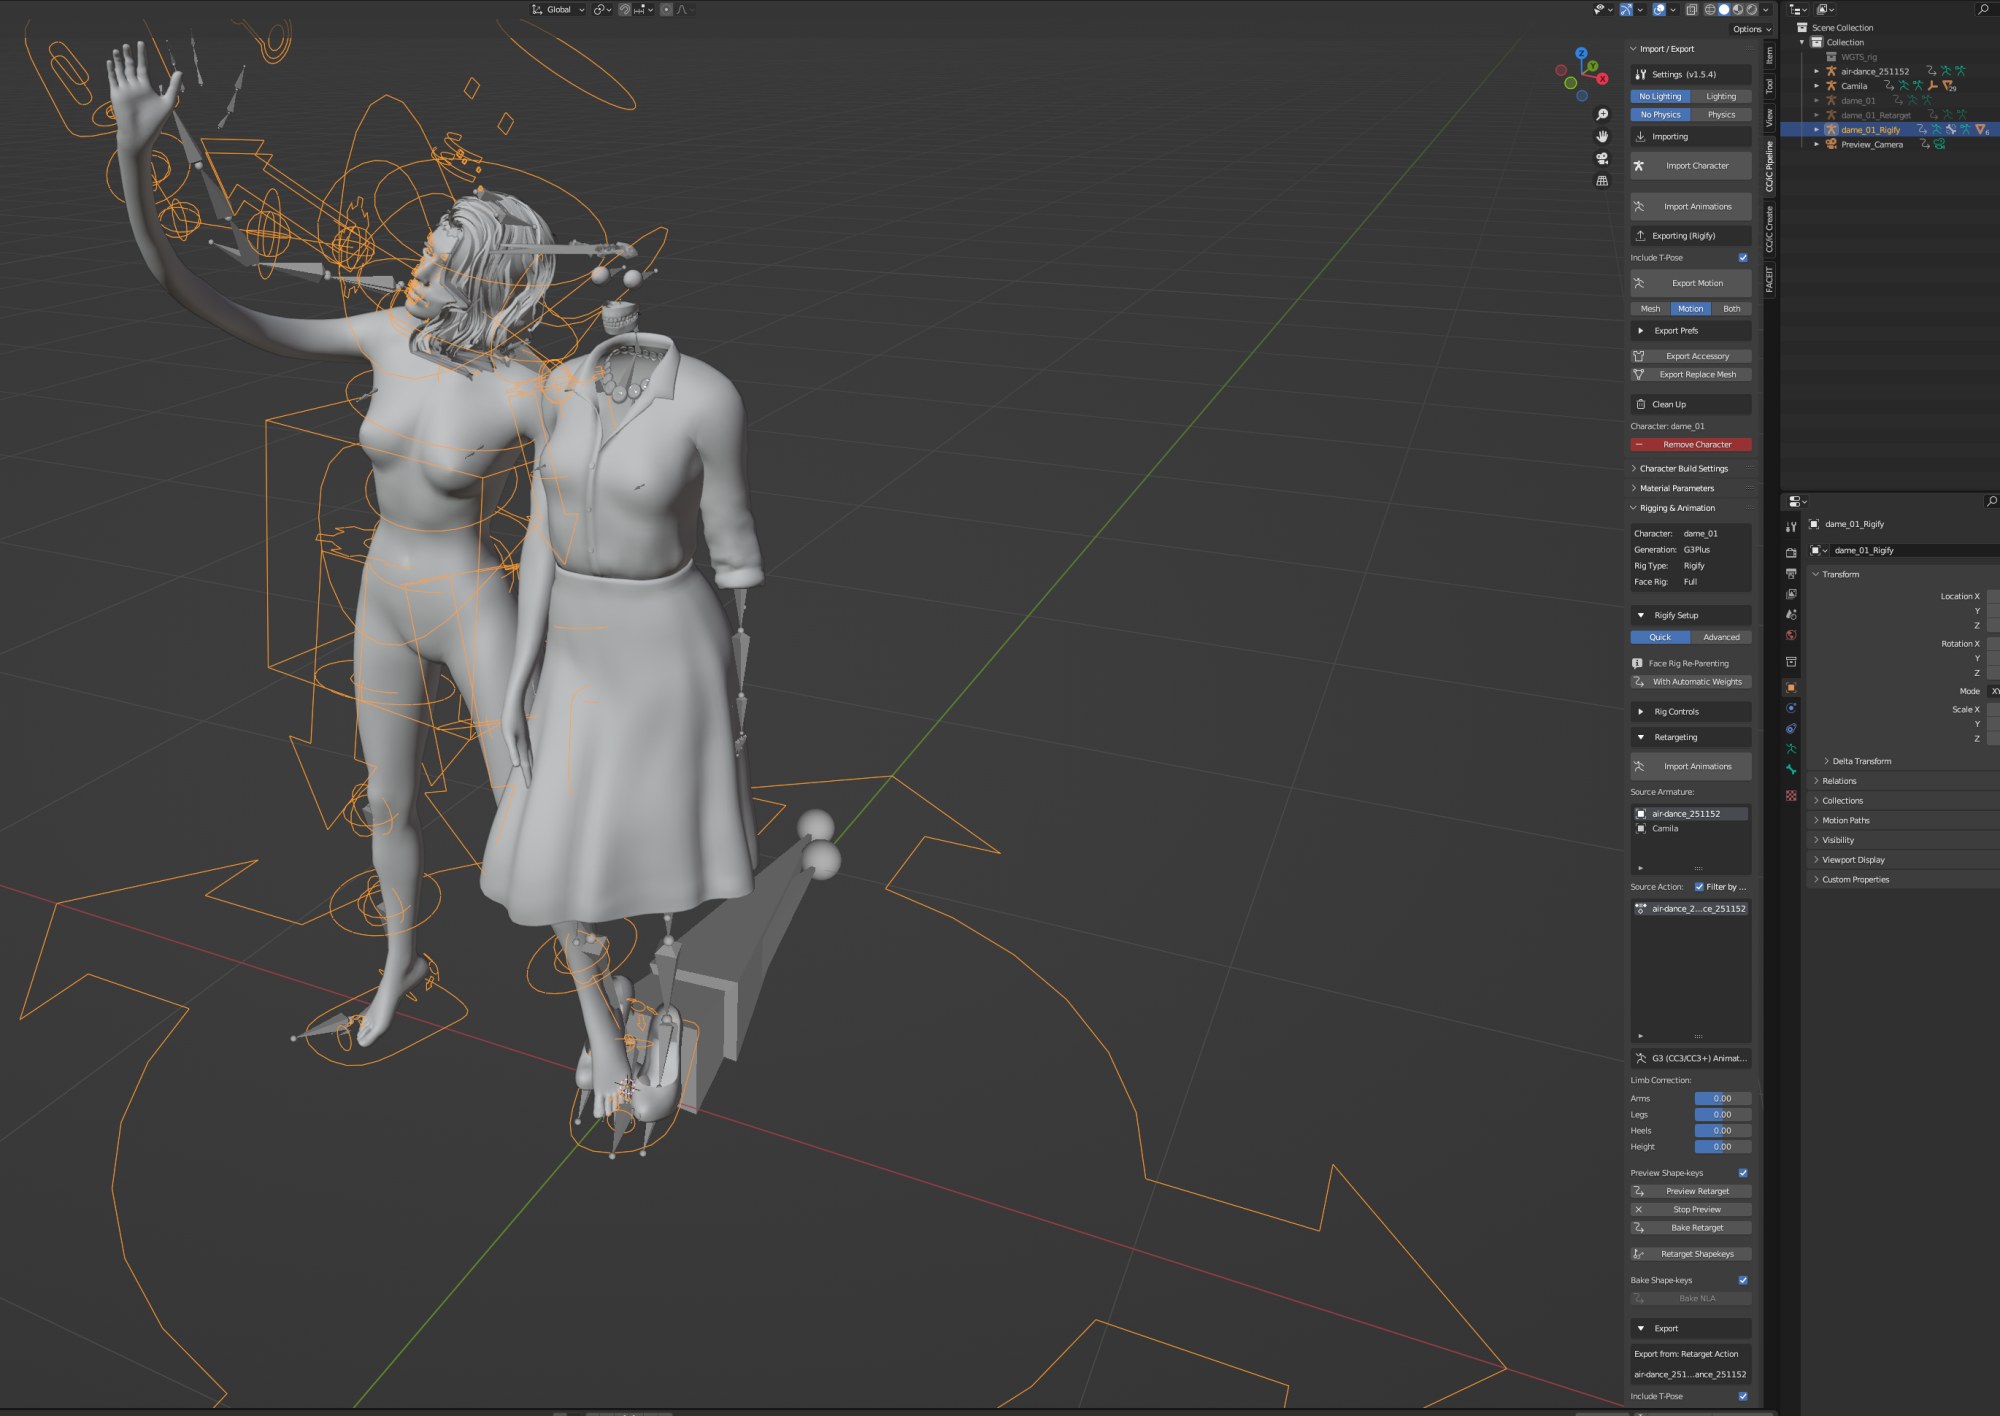Toggle the Filter by checkbox
The height and width of the screenshot is (1416, 2000).
[1699, 887]
